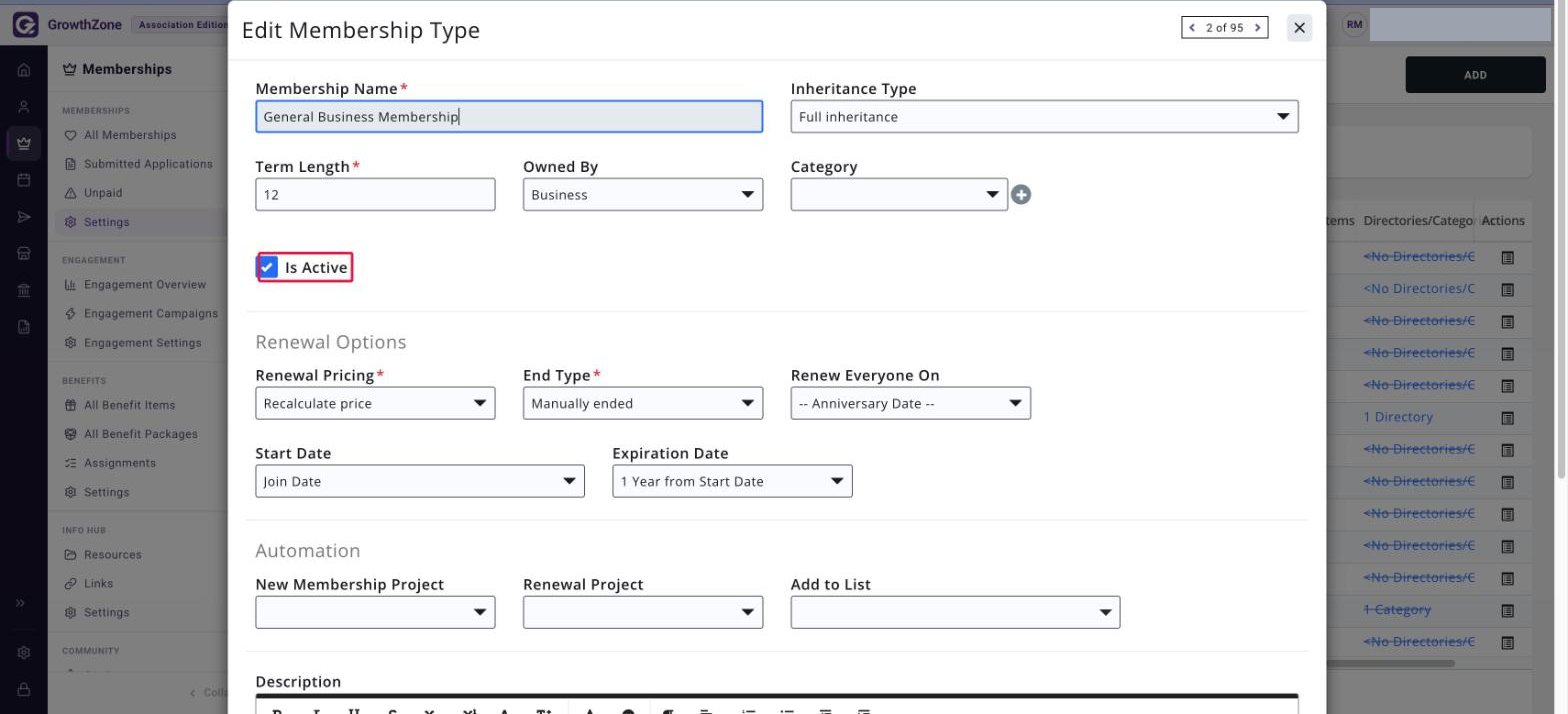Click the black ADD button
The image size is (1568, 714).
tap(1475, 75)
